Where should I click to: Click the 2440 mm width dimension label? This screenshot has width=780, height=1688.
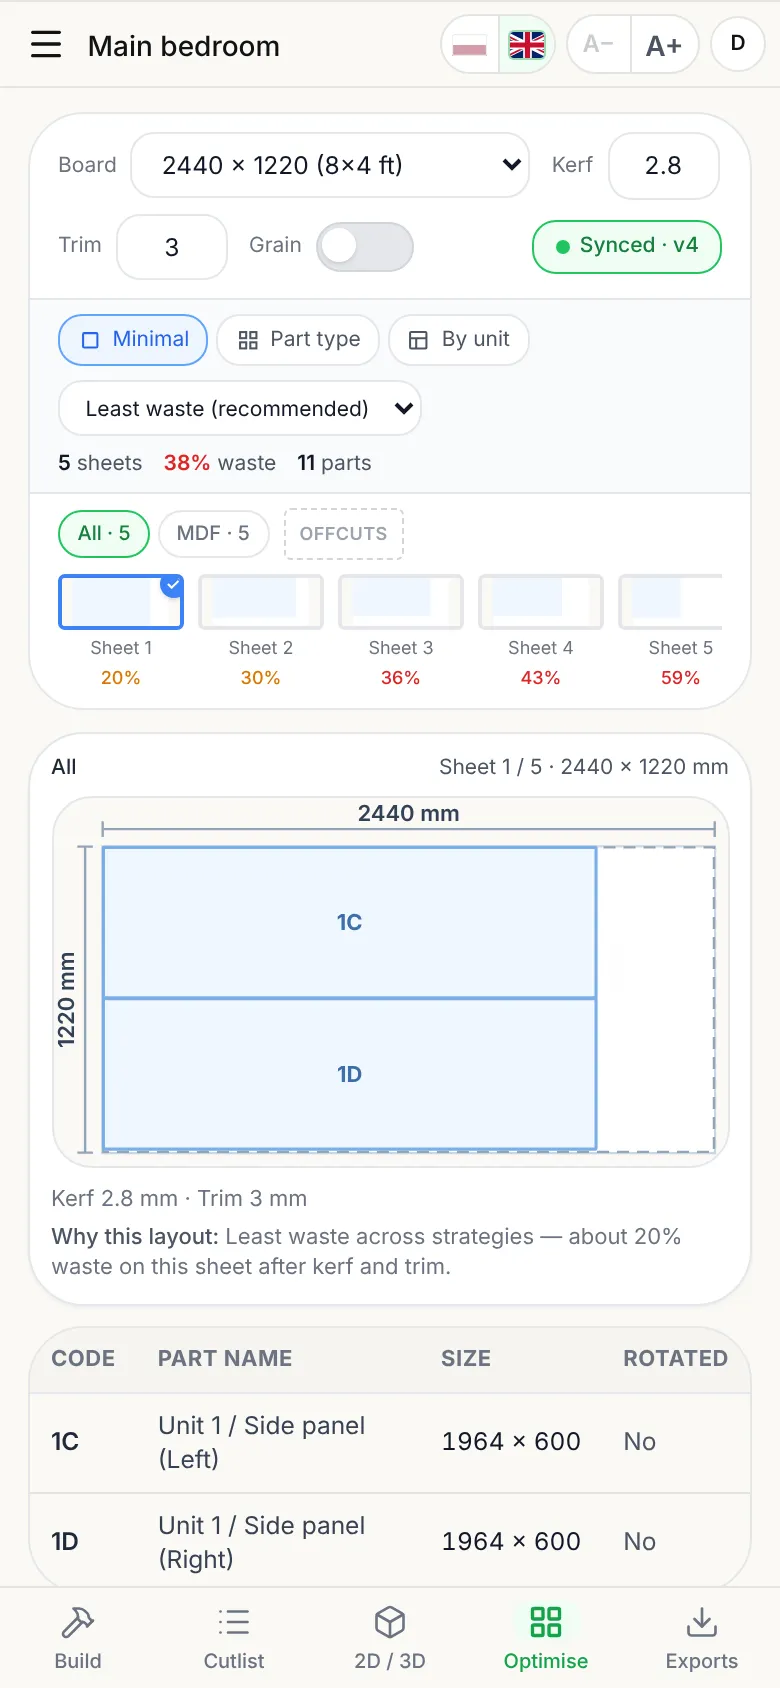pyautogui.click(x=409, y=813)
